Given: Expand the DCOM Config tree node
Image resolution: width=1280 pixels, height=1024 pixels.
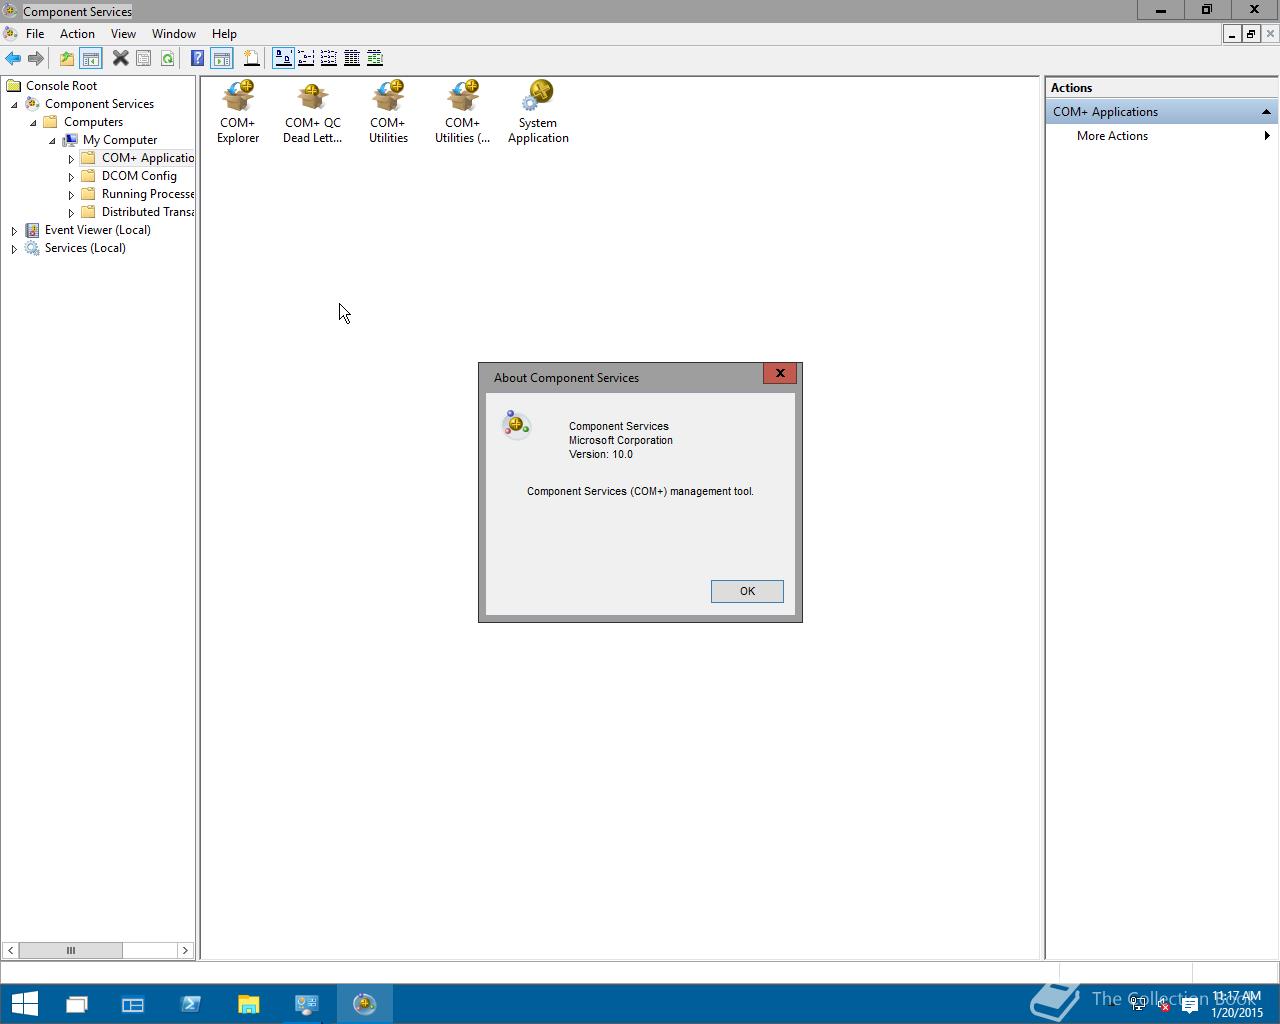Looking at the screenshot, I should click(71, 177).
